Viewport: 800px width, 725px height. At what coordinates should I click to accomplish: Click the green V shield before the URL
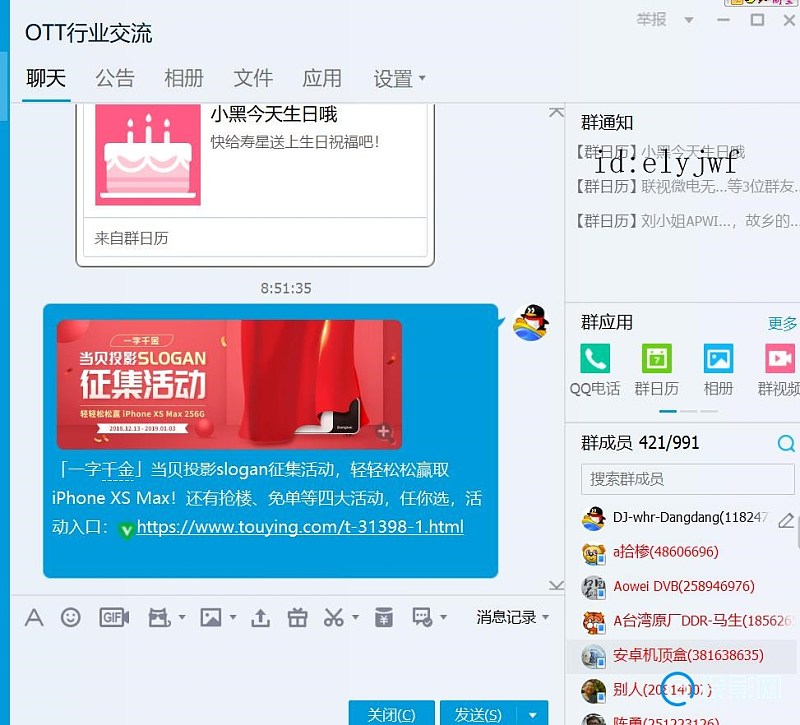click(x=126, y=530)
